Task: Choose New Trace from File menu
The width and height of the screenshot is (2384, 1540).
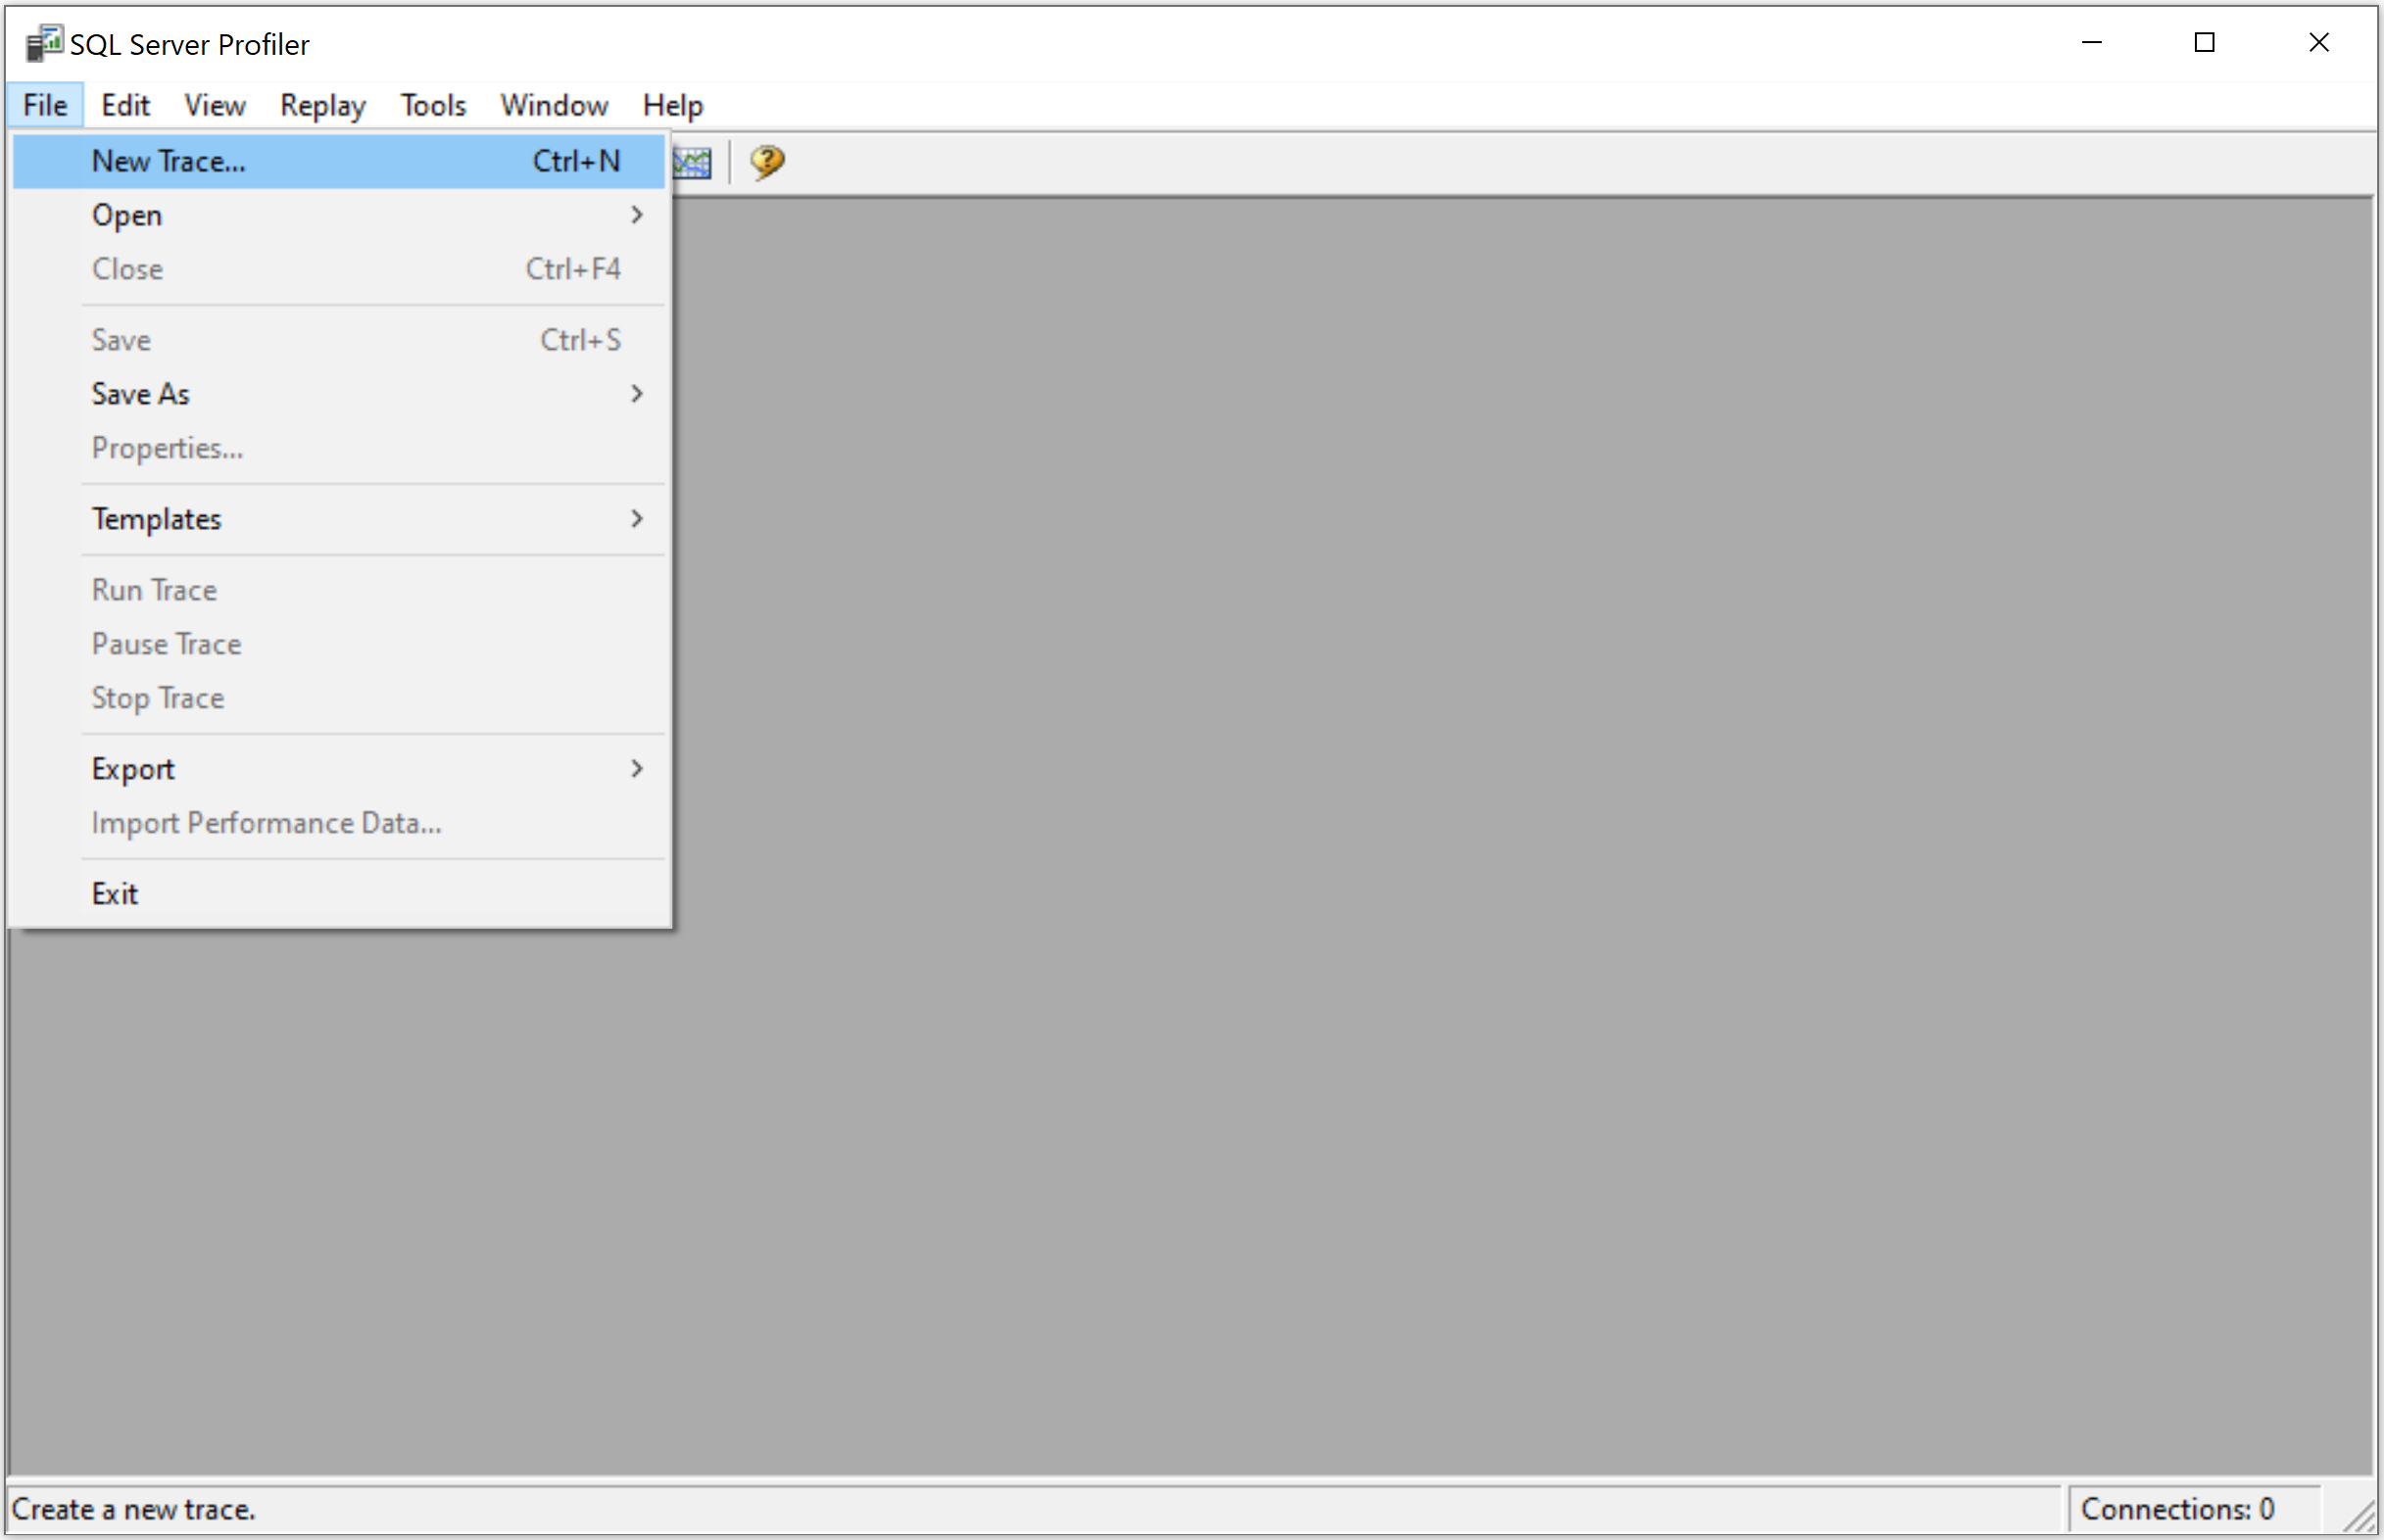Action: (x=168, y=161)
